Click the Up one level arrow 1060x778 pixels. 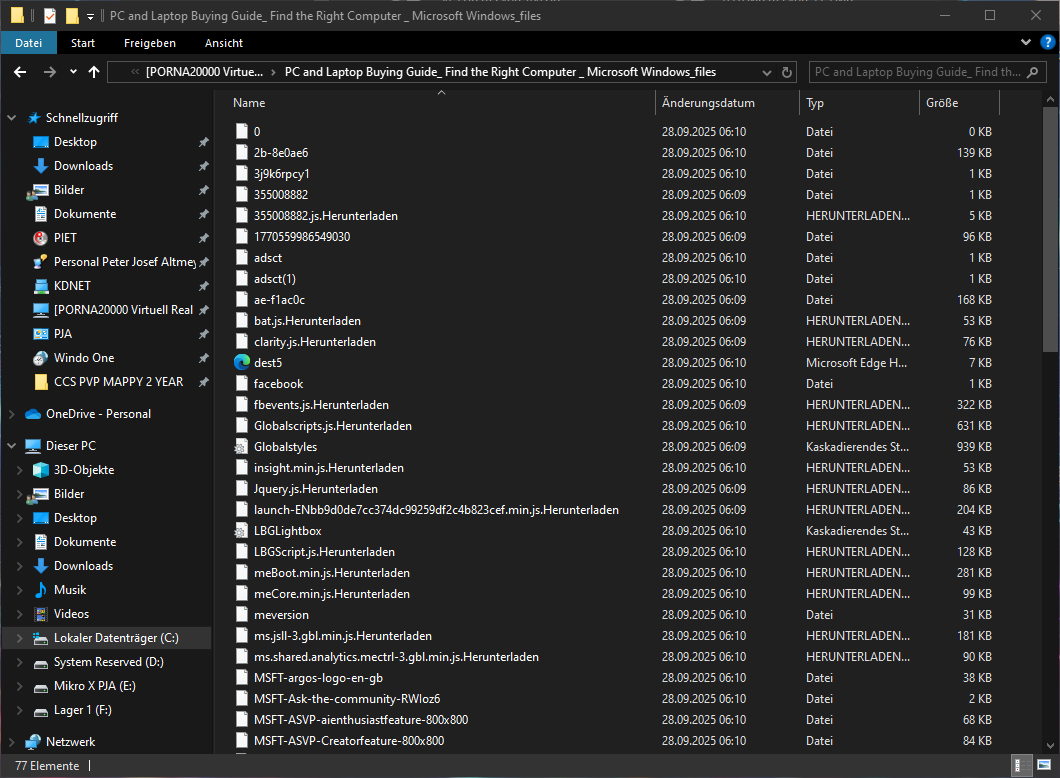coord(94,72)
